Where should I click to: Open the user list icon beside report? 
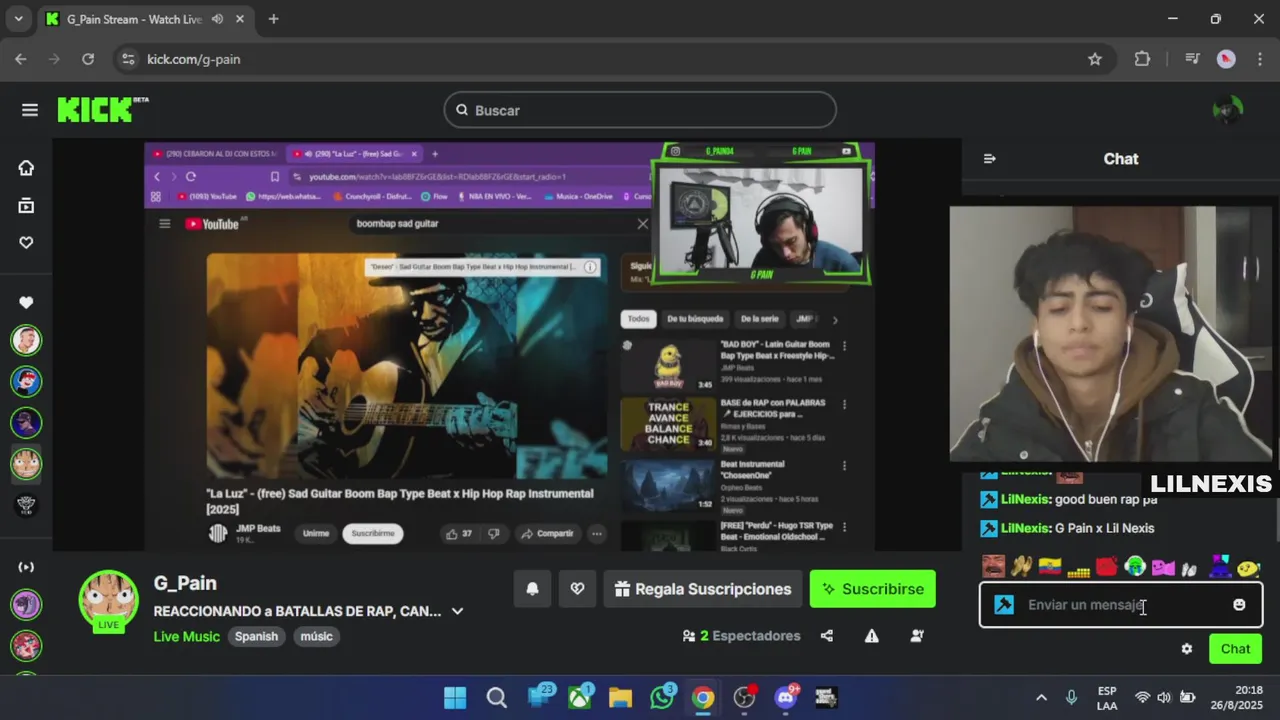tap(917, 636)
